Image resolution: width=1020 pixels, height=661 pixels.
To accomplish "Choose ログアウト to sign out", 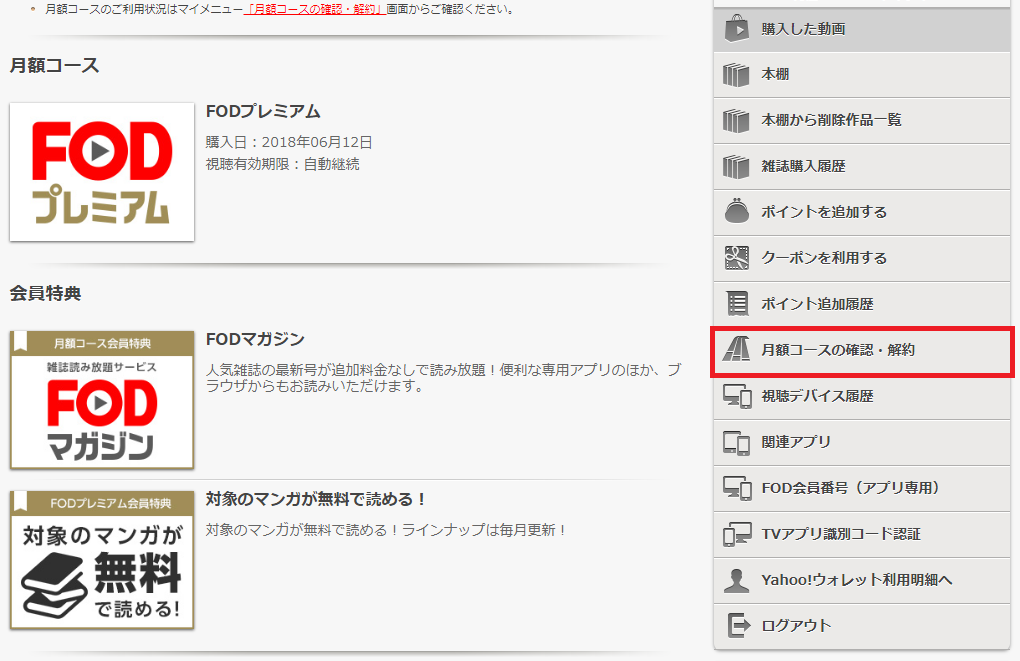I will 862,627.
